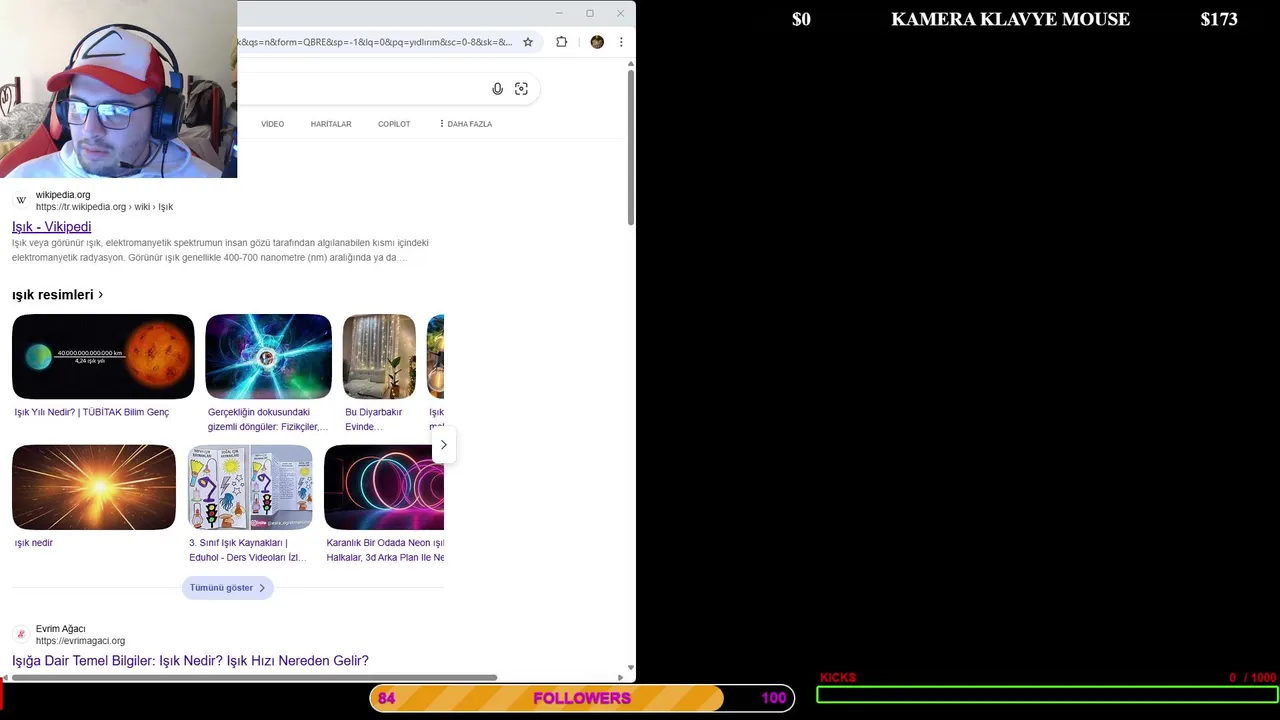1280x720 pixels.
Task: Click the Tümünü göster button
Action: tap(228, 588)
